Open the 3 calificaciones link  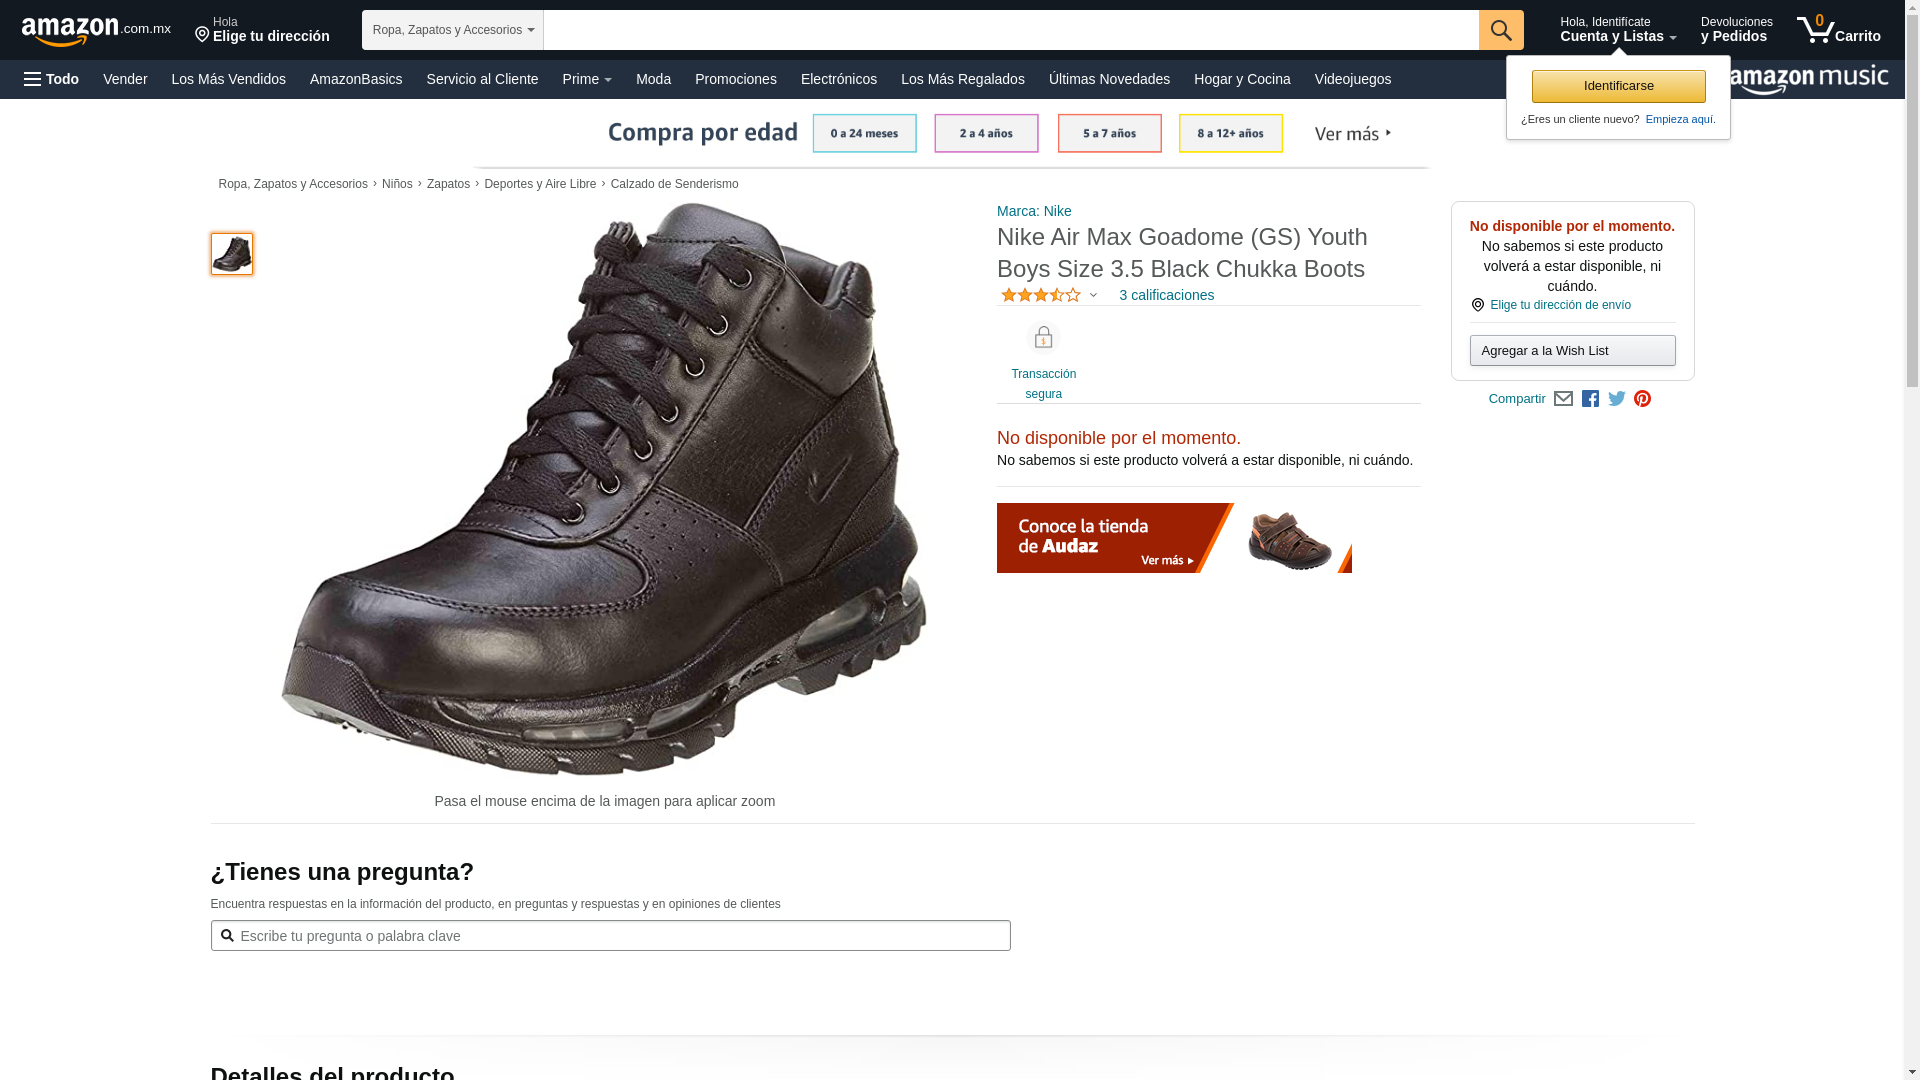pyautogui.click(x=1166, y=295)
